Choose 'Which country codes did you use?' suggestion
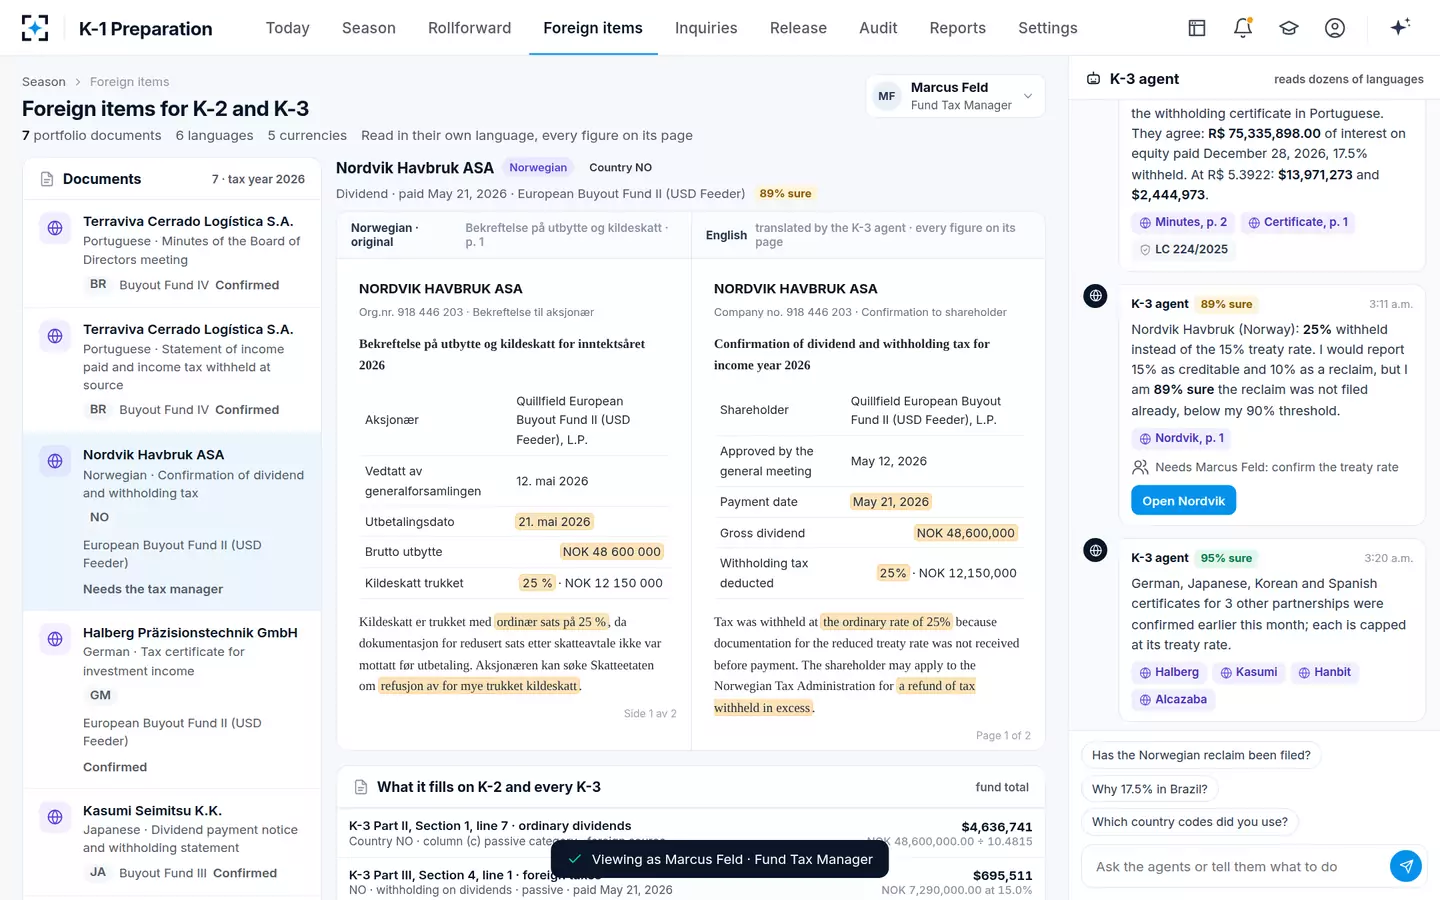1440x900 pixels. (1190, 822)
